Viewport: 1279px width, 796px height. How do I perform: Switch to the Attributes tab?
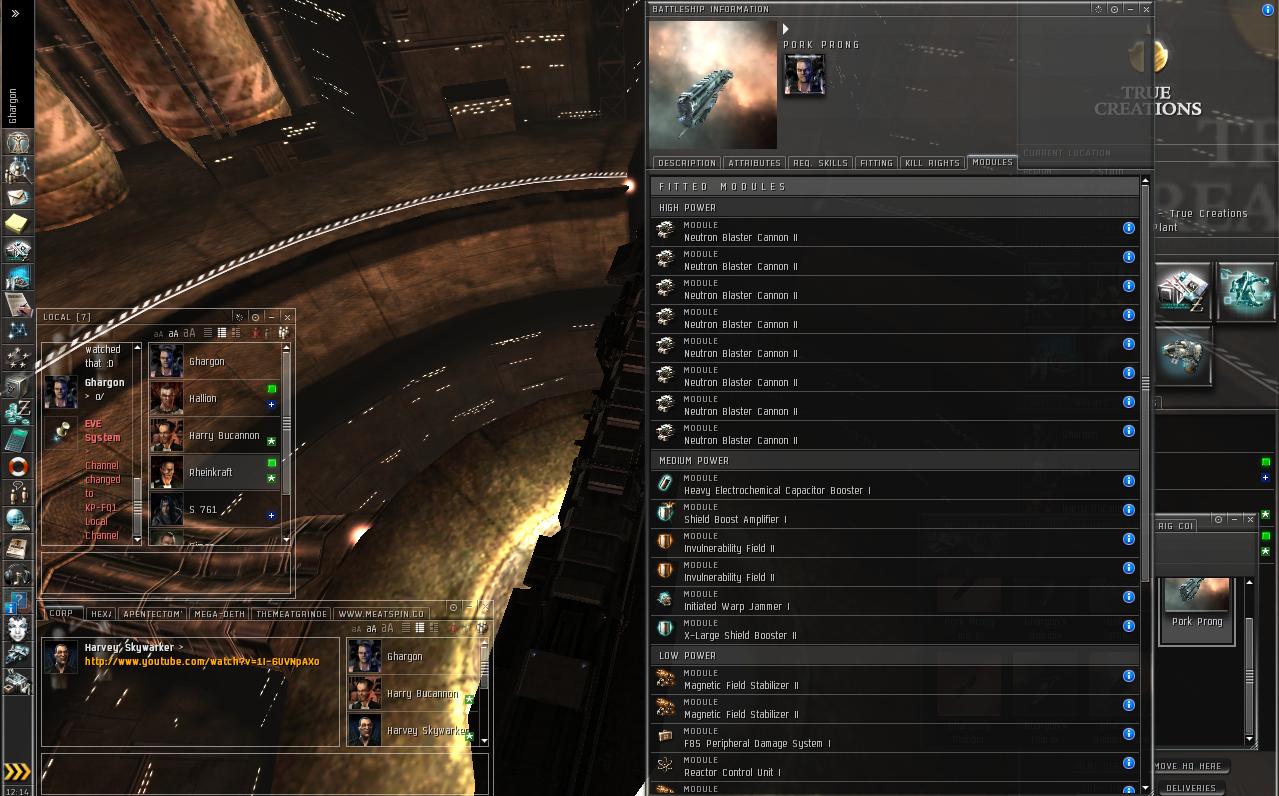pyautogui.click(x=754, y=163)
